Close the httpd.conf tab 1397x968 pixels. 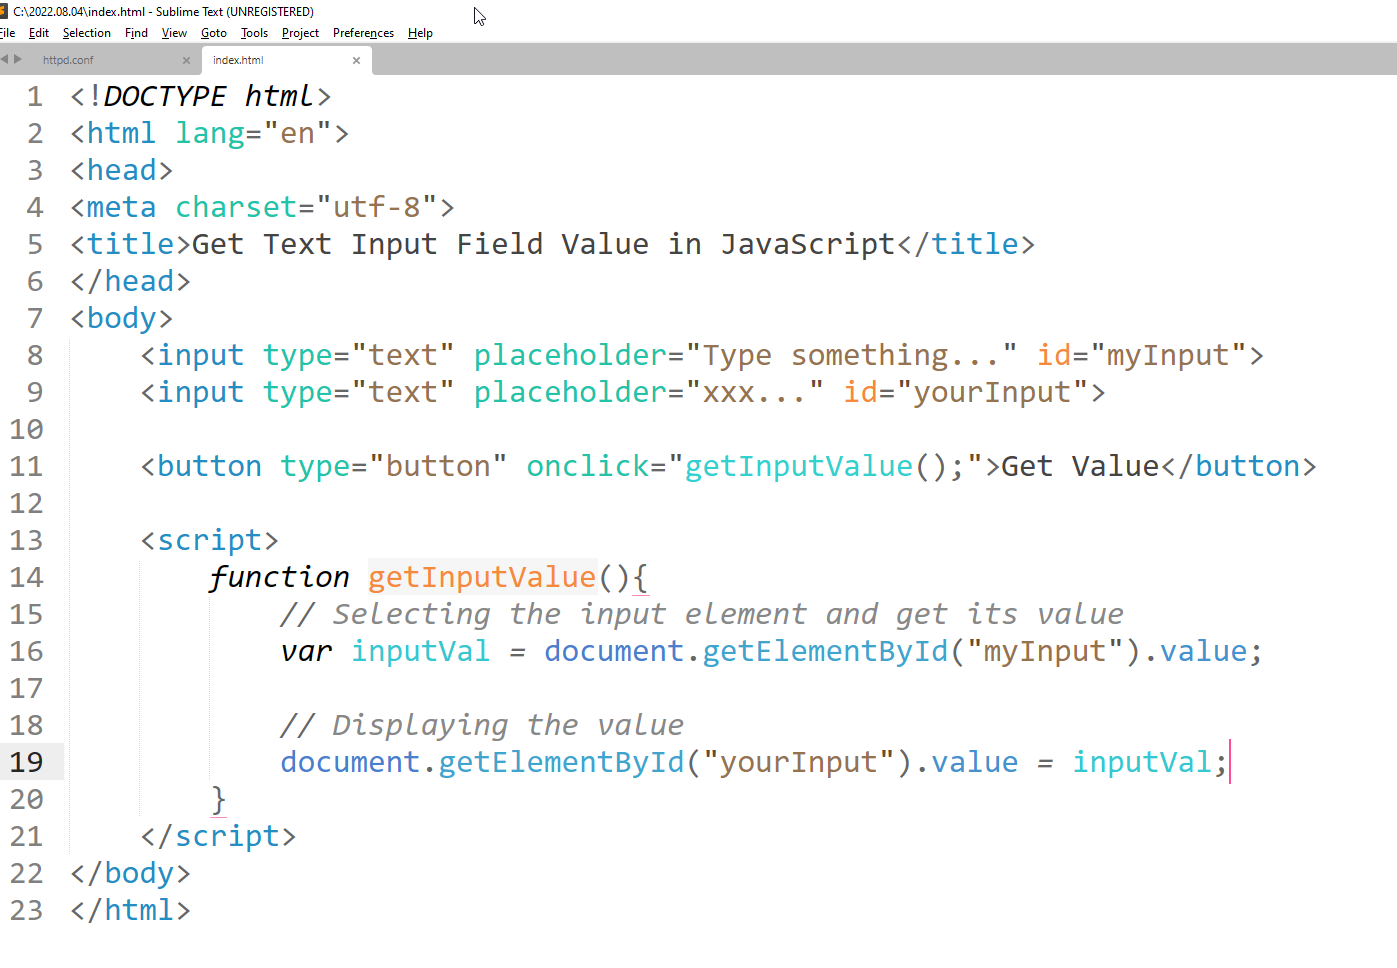point(186,60)
